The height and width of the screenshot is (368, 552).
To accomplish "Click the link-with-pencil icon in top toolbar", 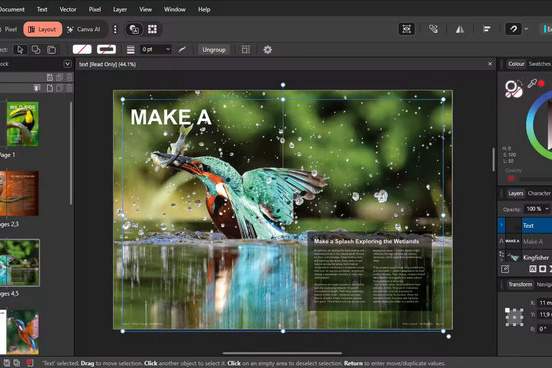I will [x=433, y=29].
